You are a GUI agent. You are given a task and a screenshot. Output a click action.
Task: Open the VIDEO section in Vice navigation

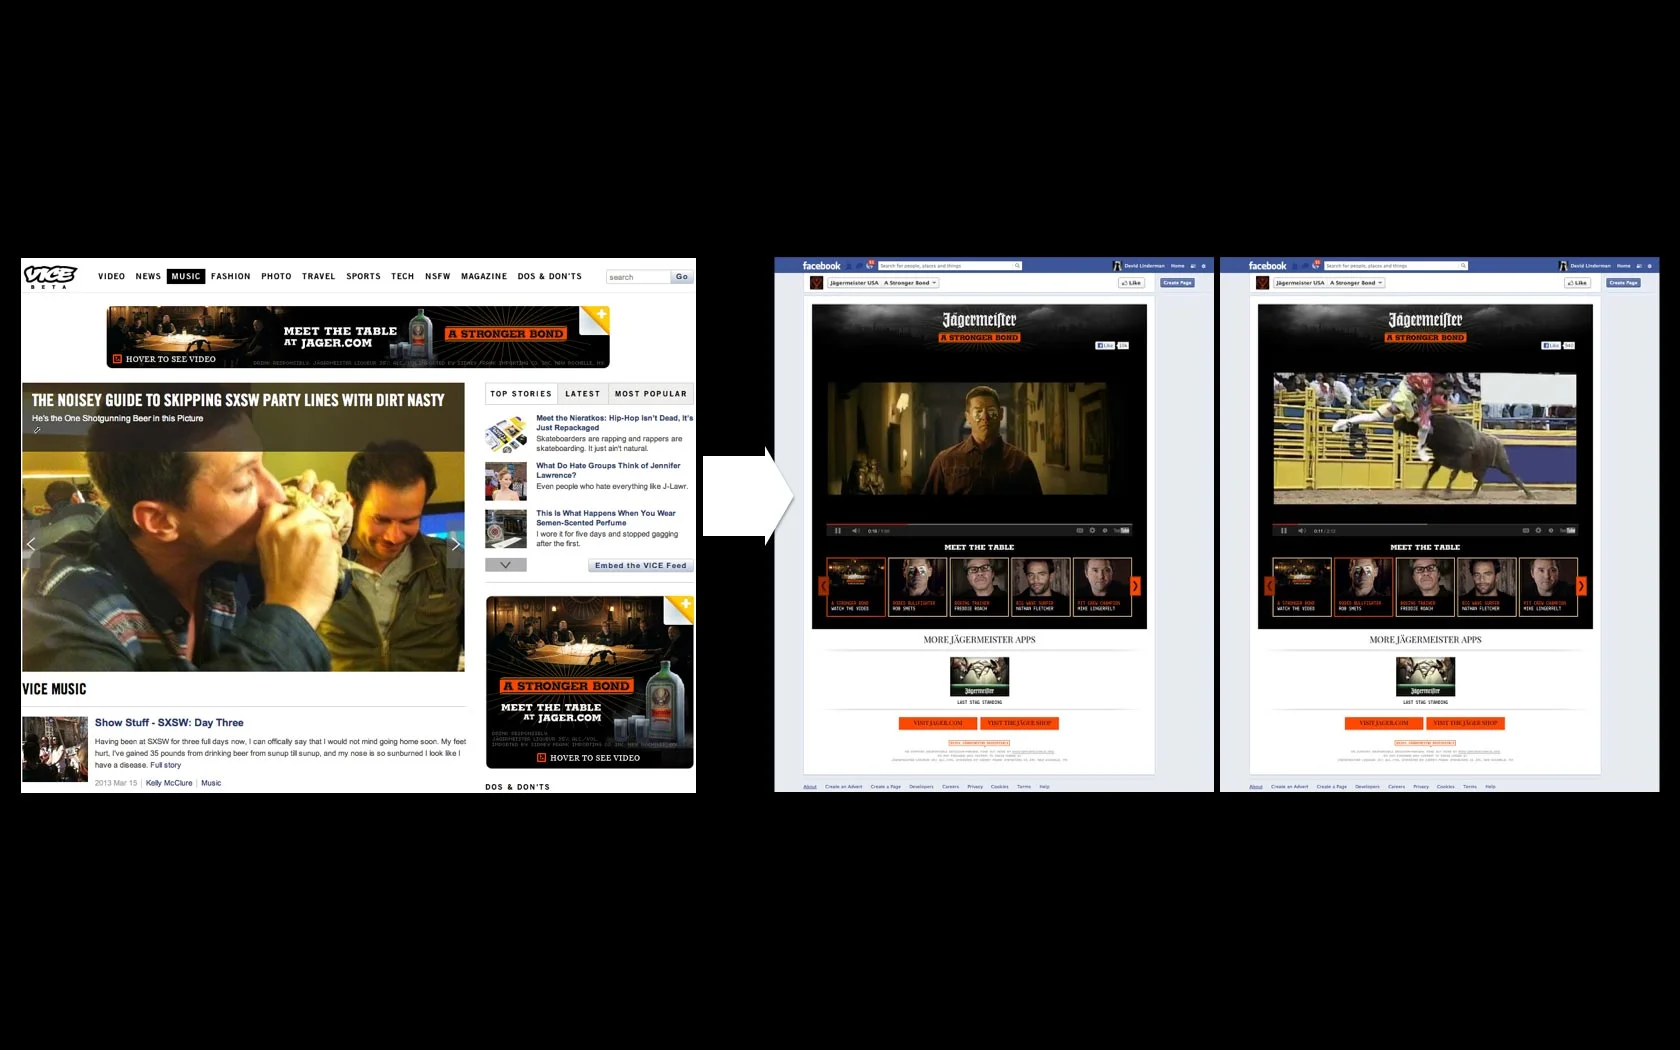pos(112,276)
